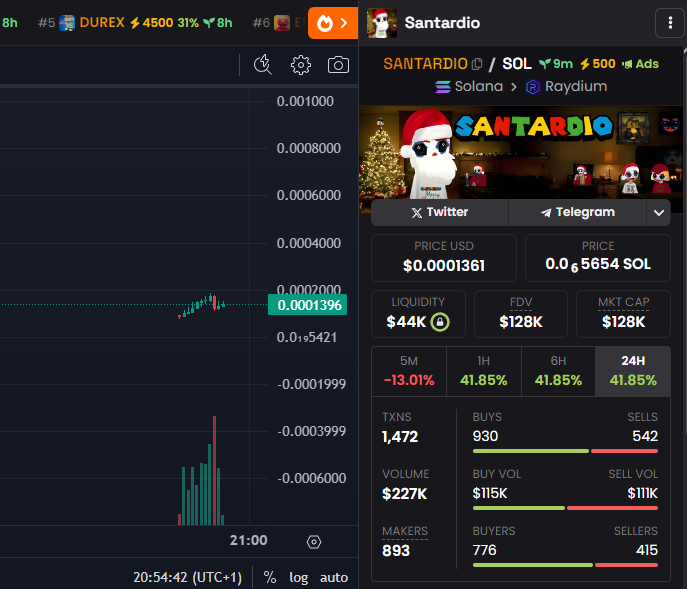This screenshot has width=687, height=589.
Task: Click the PRICE 5654 SOL box
Action: 598,258
